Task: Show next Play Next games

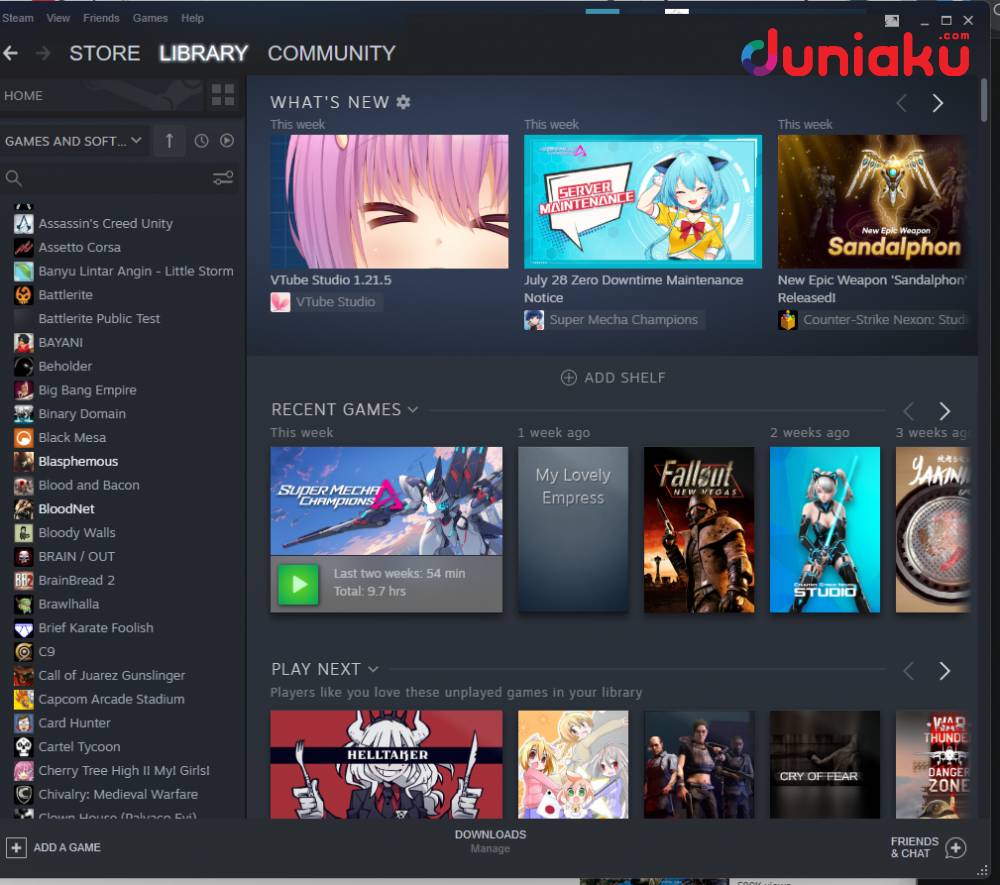Action: pyautogui.click(x=945, y=670)
